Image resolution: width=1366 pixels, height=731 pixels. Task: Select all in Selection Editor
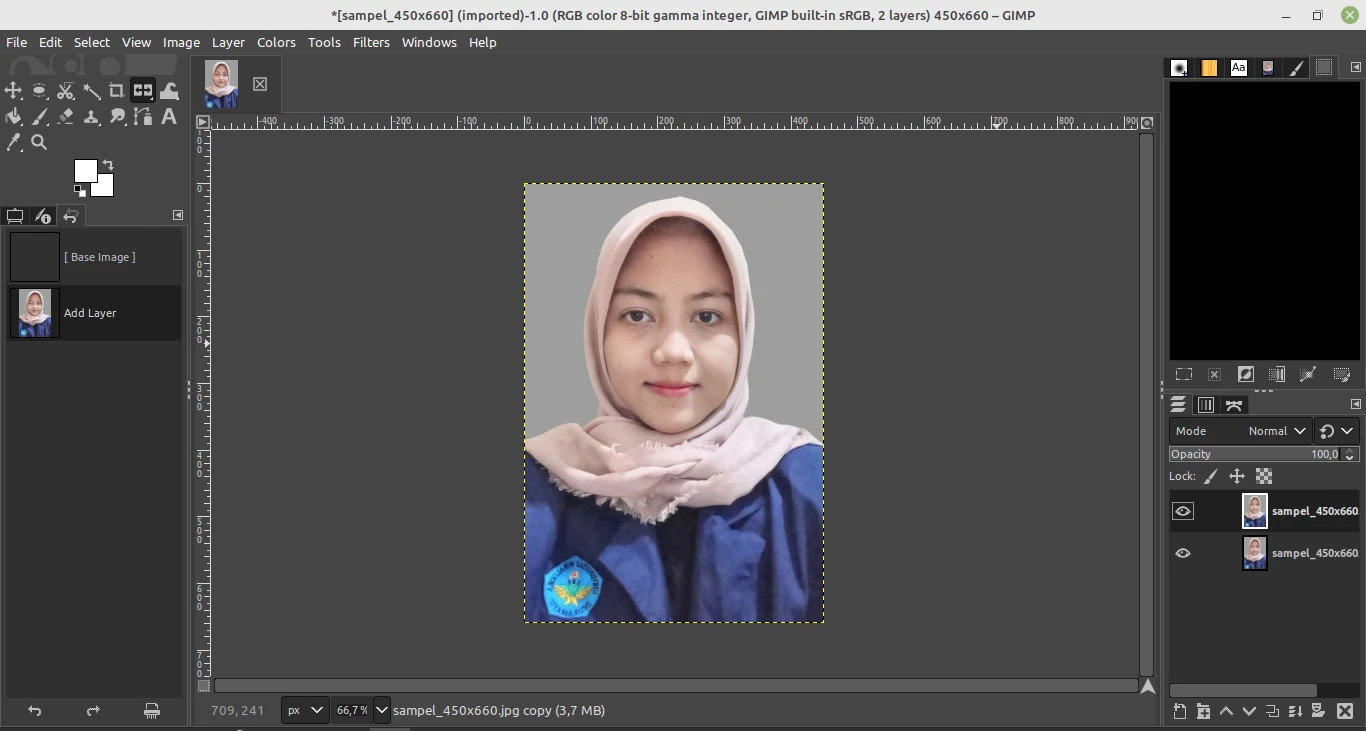pos(1184,374)
